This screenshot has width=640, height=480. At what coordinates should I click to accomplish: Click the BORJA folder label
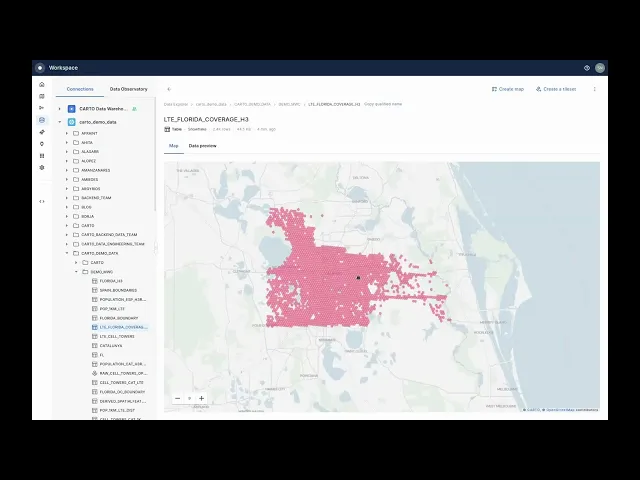coord(87,216)
